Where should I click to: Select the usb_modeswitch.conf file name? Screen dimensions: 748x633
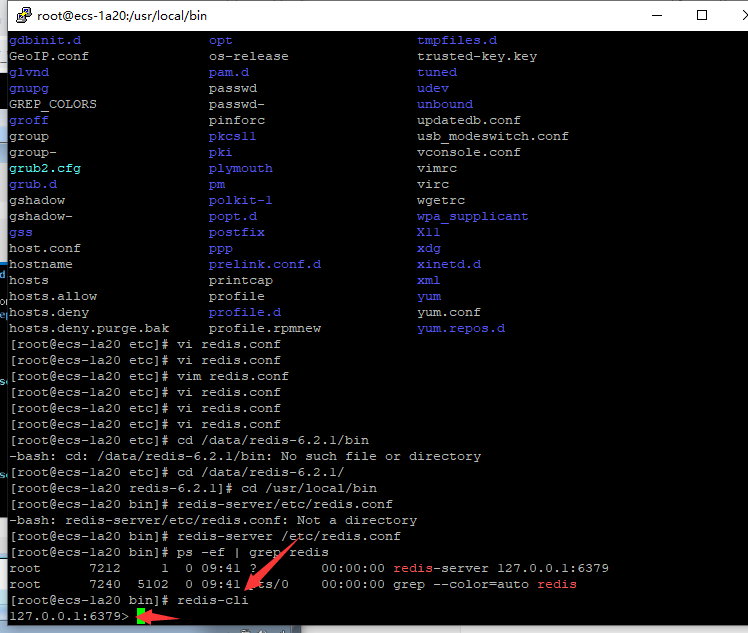point(493,136)
